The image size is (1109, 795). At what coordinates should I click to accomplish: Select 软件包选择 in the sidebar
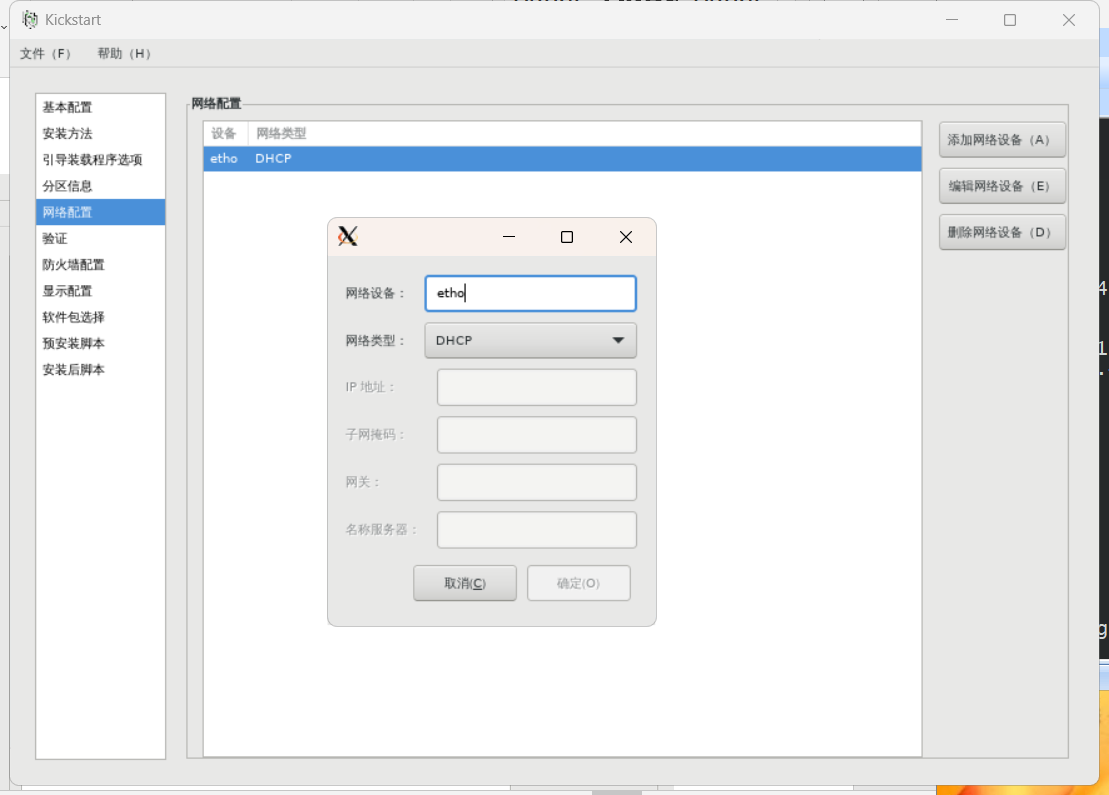[100, 317]
